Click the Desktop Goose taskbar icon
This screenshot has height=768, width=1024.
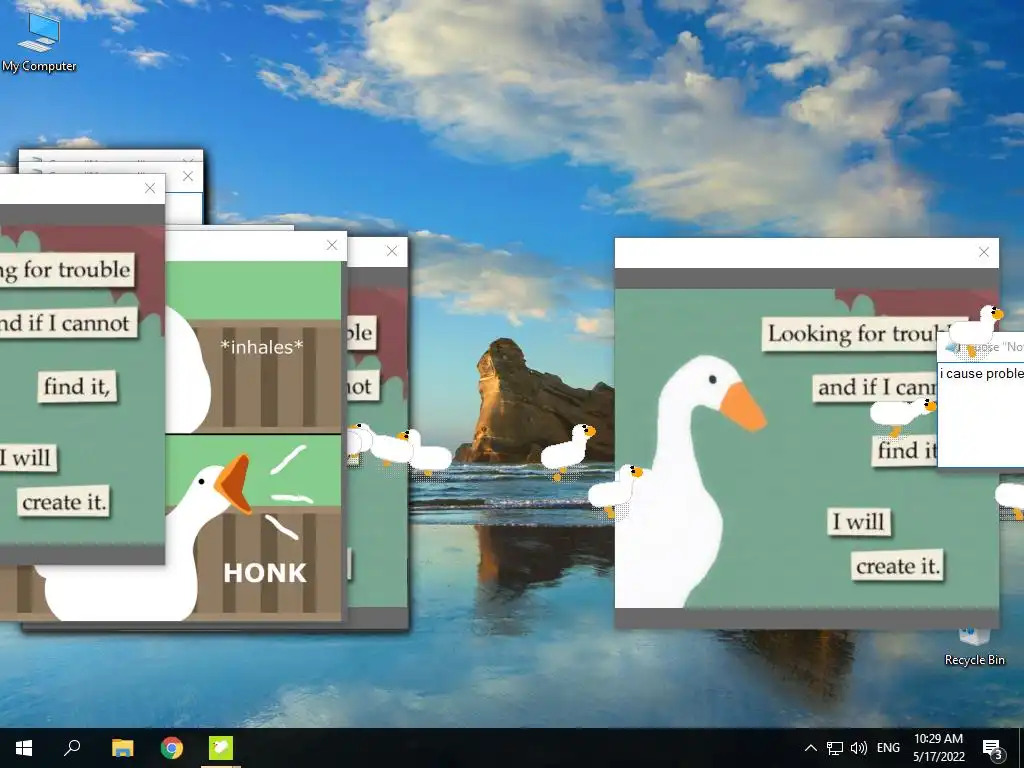point(221,748)
